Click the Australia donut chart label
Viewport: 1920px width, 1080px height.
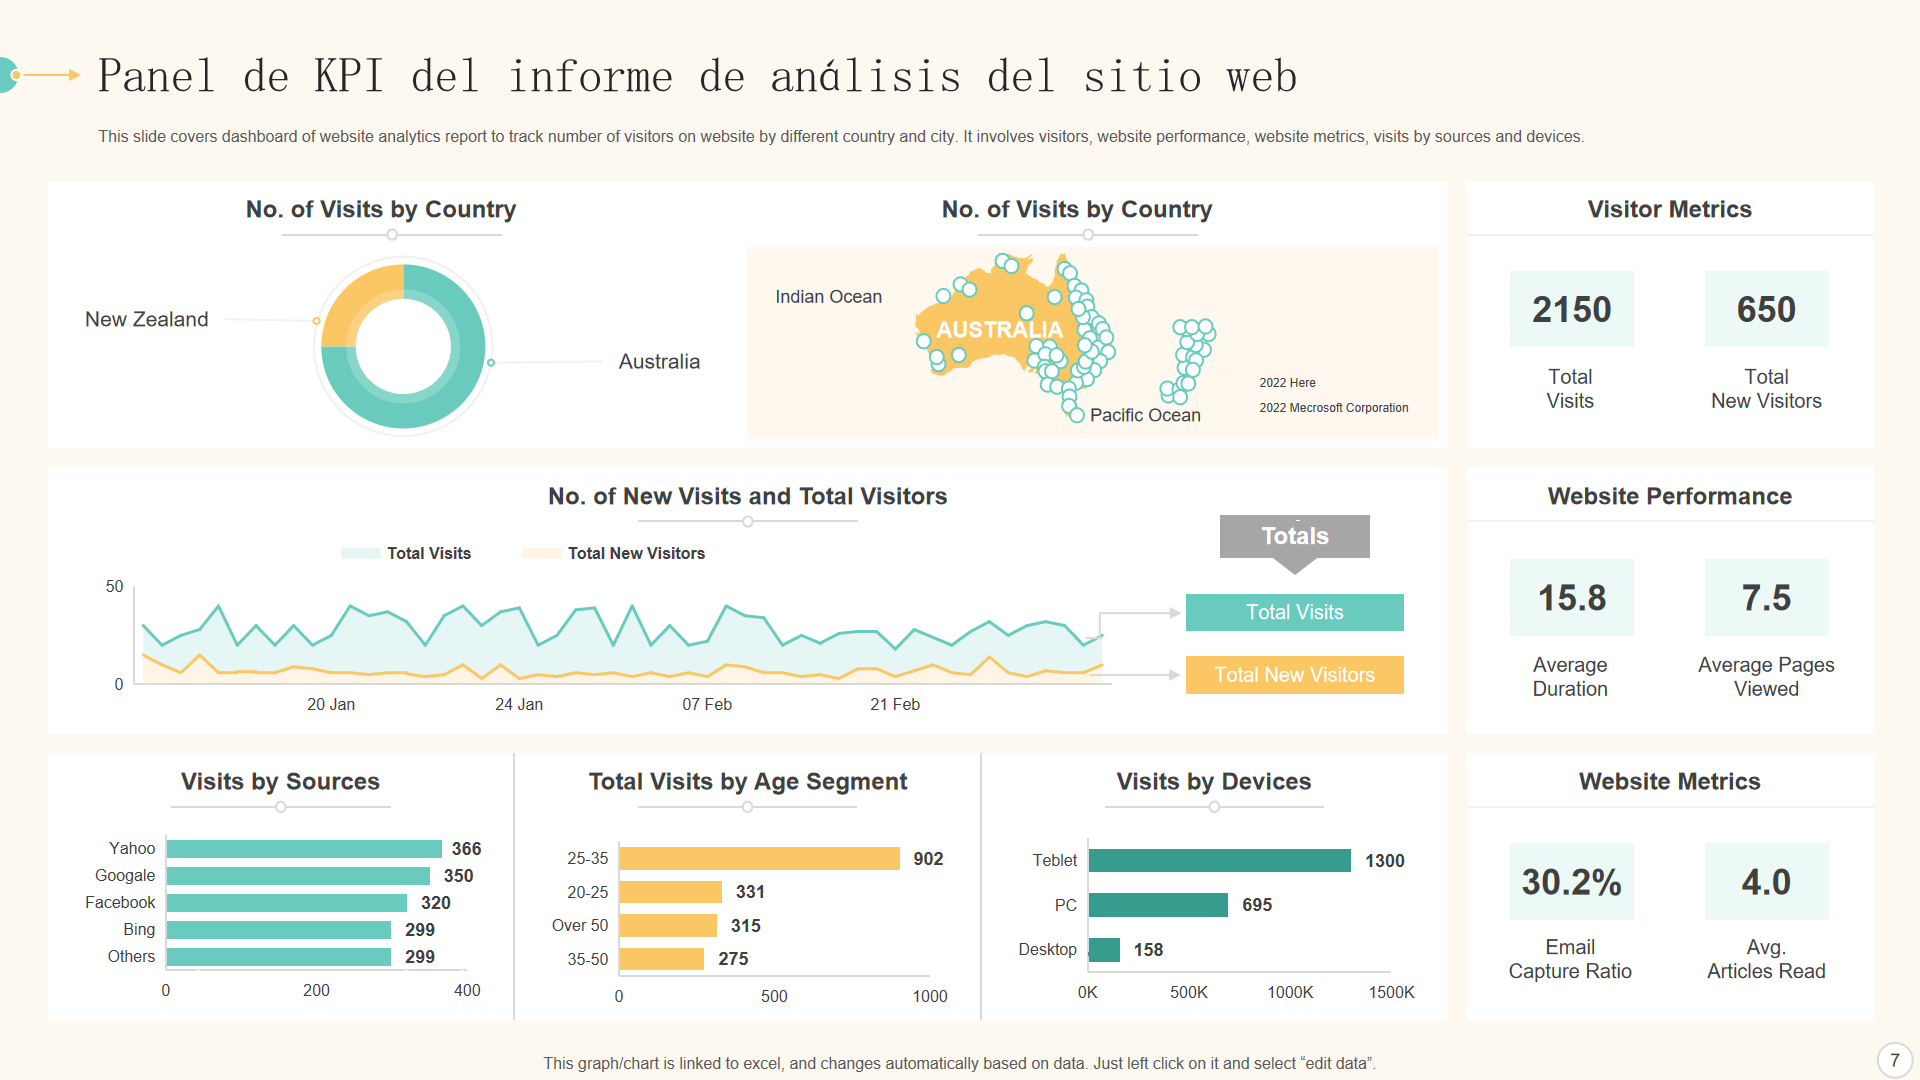click(659, 362)
